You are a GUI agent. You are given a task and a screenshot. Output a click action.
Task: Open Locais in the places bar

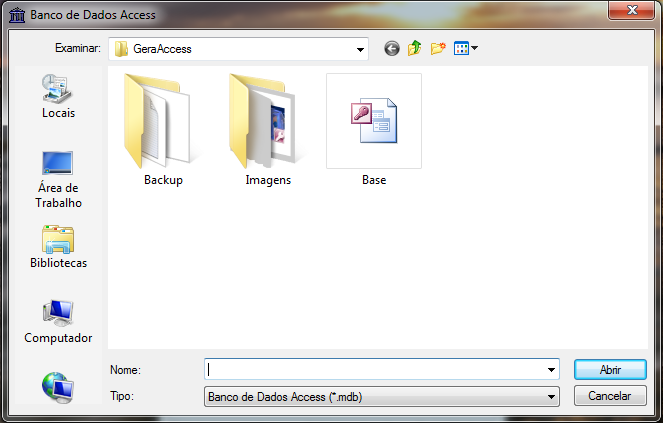coord(58,96)
